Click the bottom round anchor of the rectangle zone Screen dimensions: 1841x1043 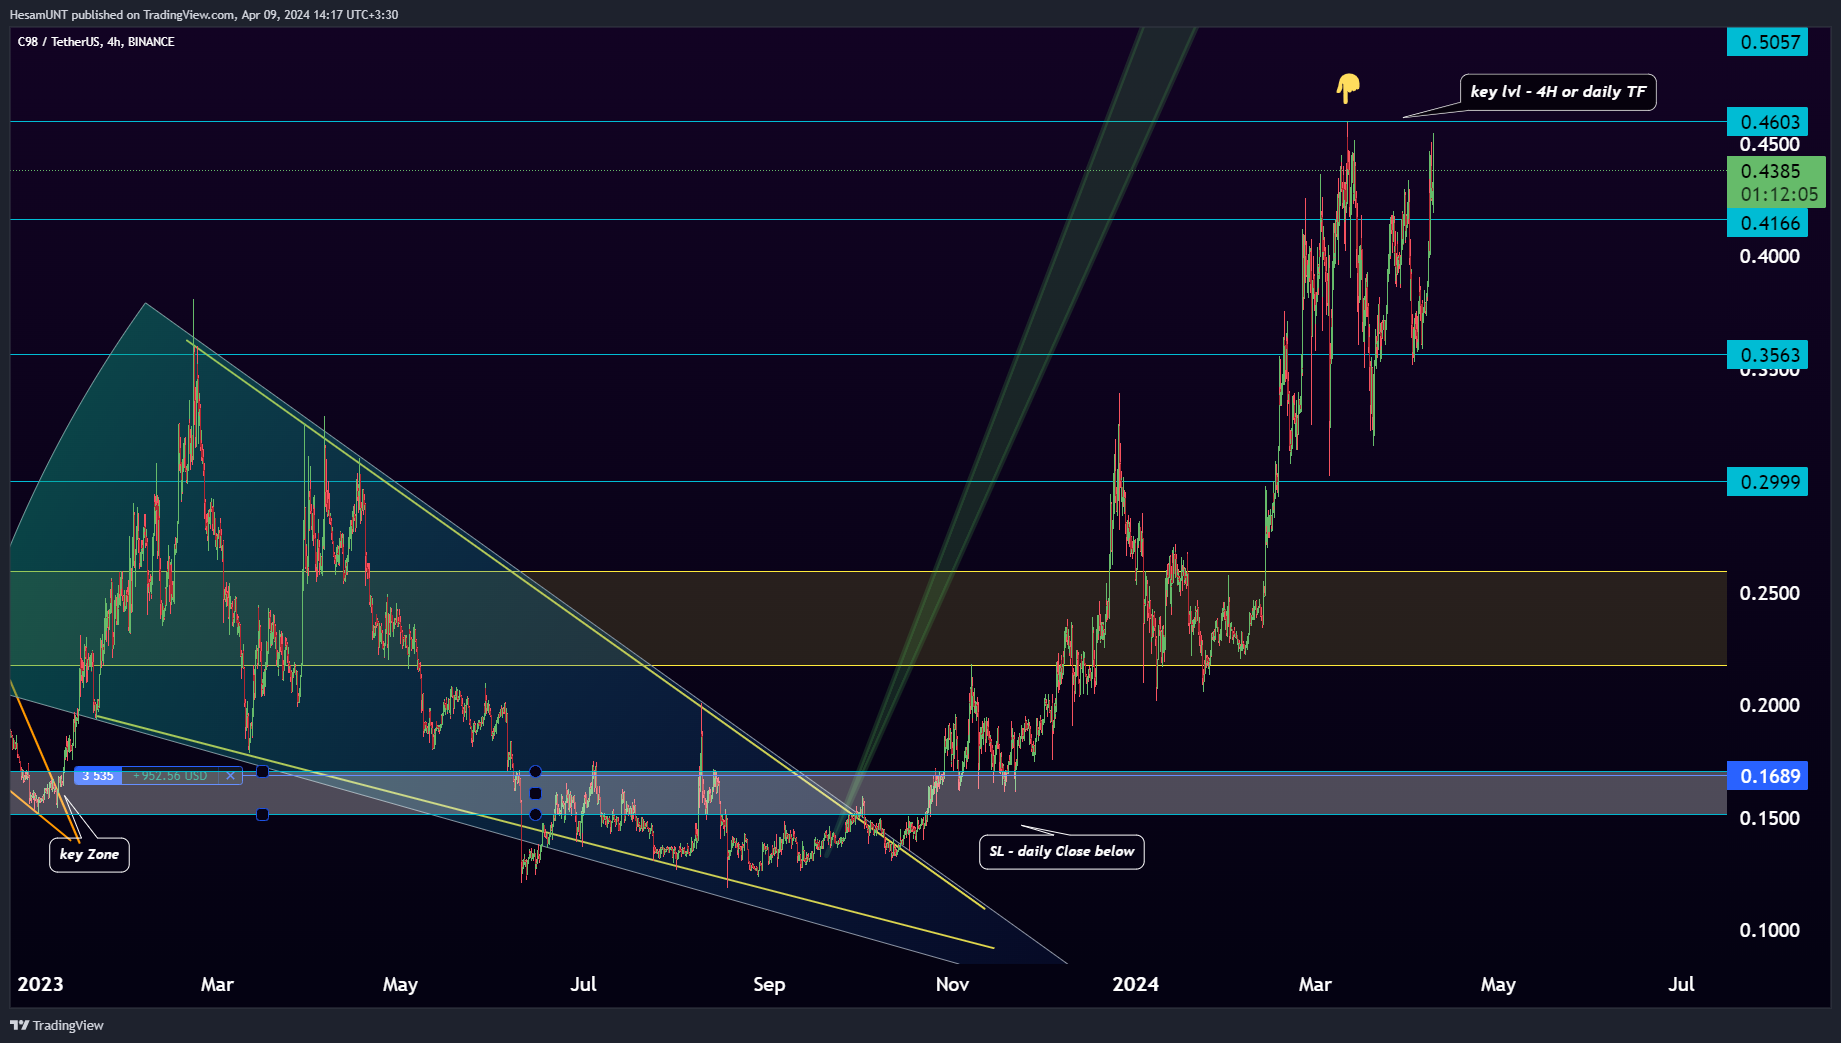pyautogui.click(x=535, y=814)
